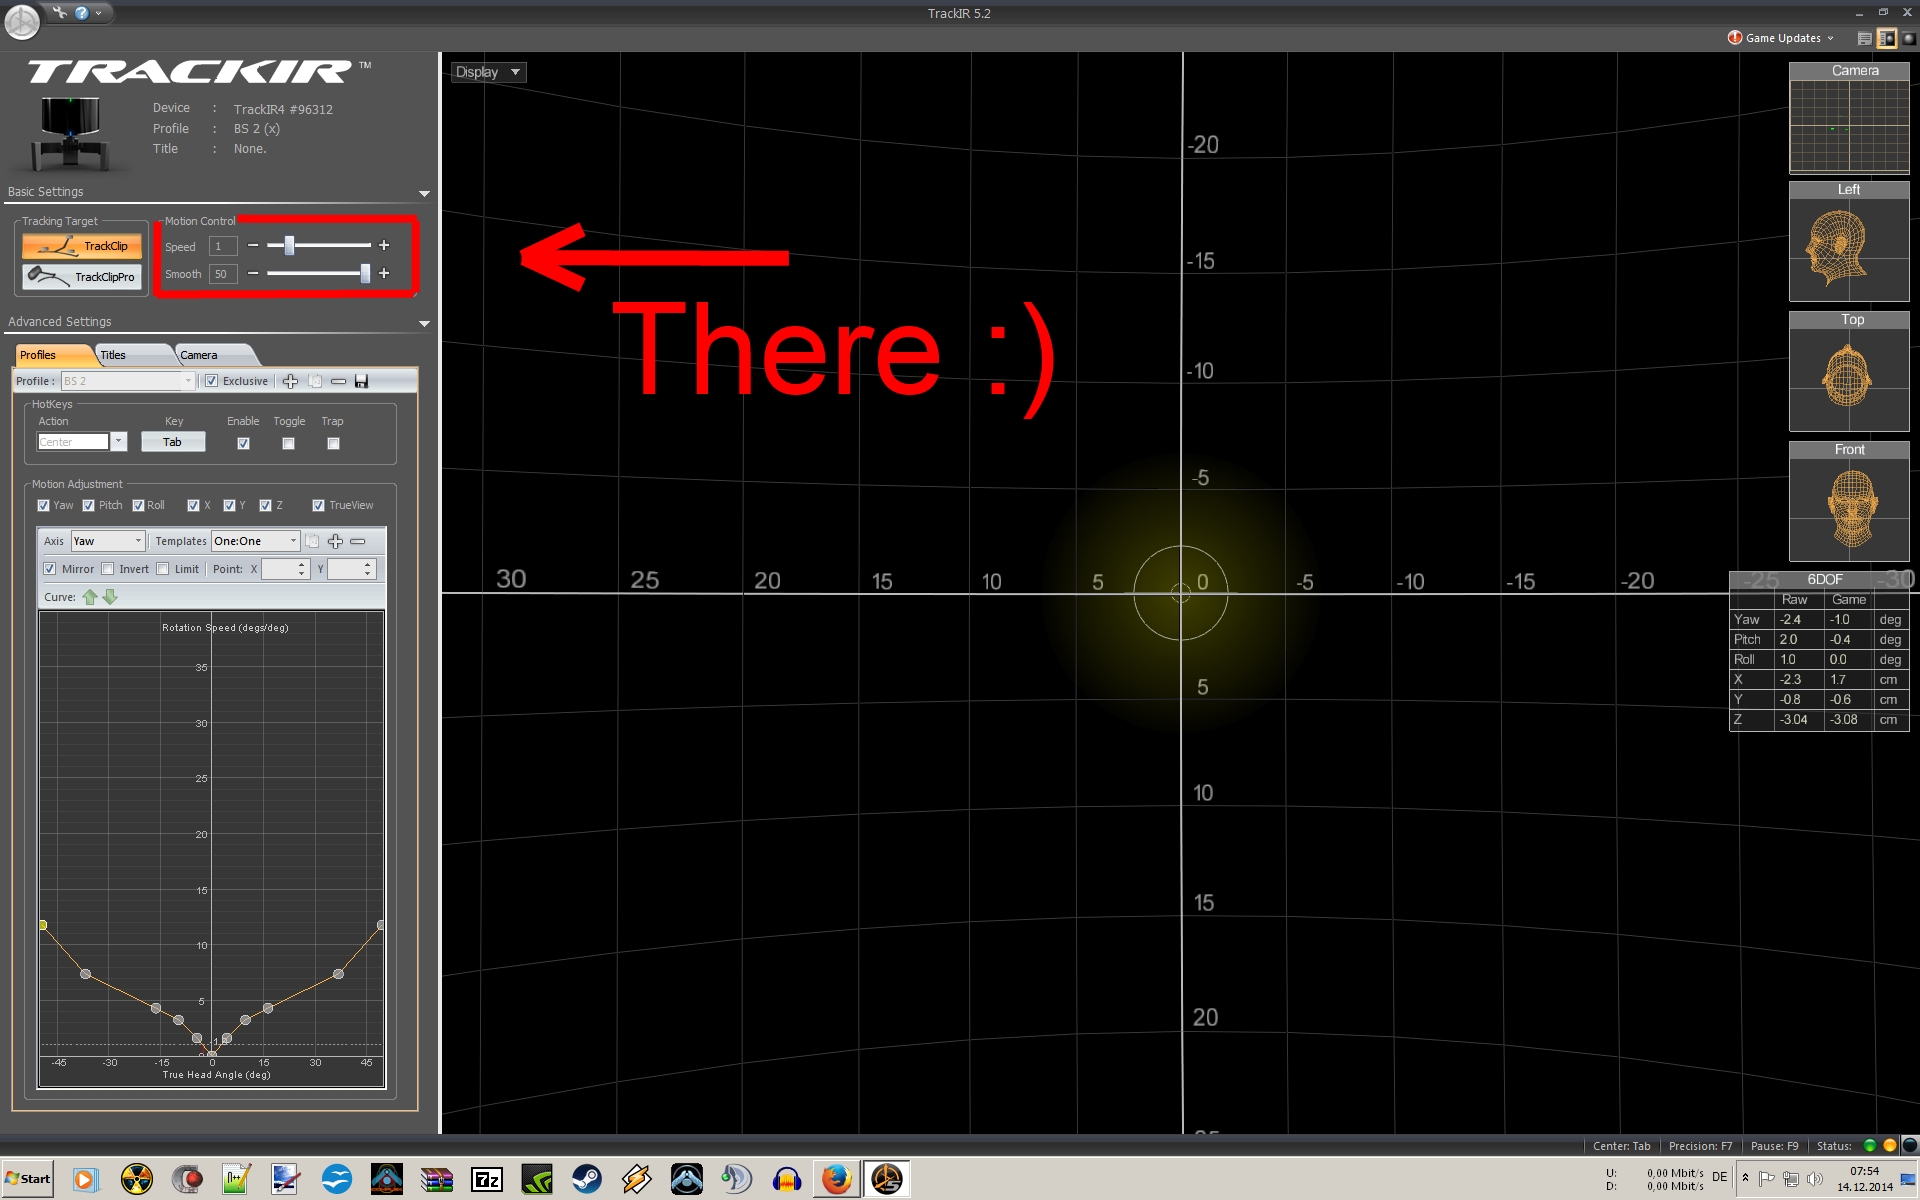Switch to the Profiles tab
Screen dimensions: 1920x1200
pos(53,355)
